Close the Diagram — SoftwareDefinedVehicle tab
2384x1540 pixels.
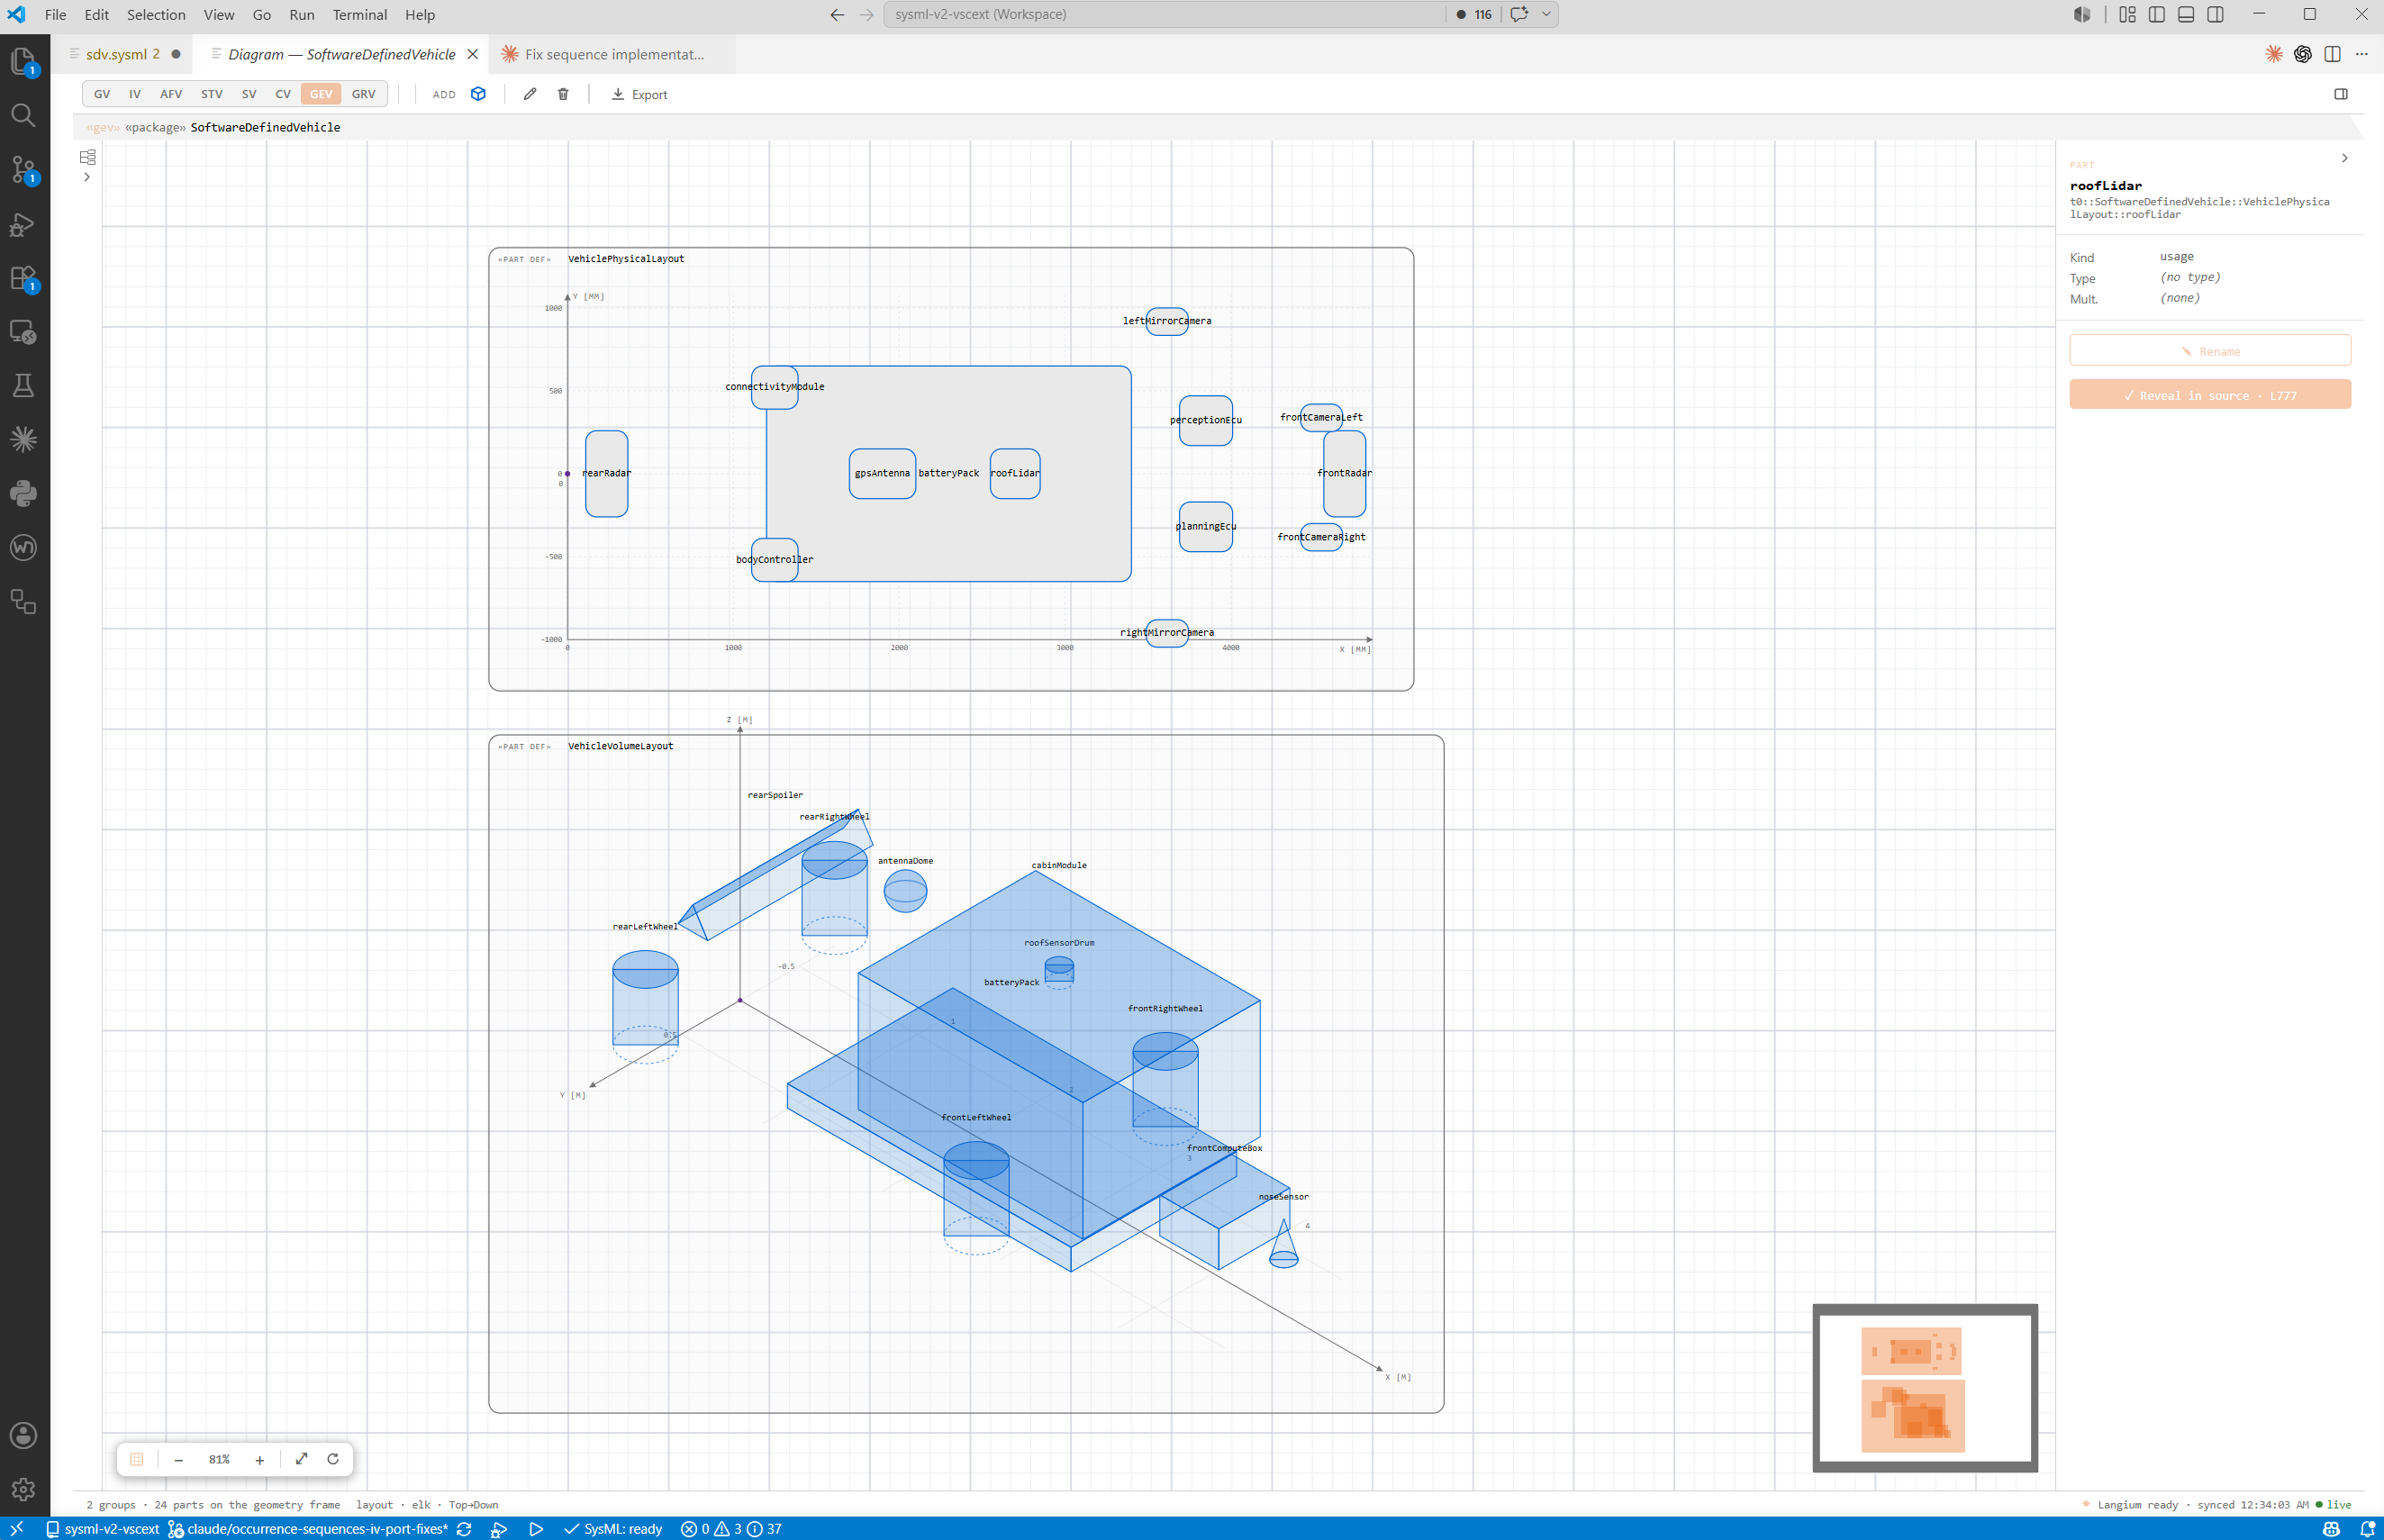[x=473, y=54]
